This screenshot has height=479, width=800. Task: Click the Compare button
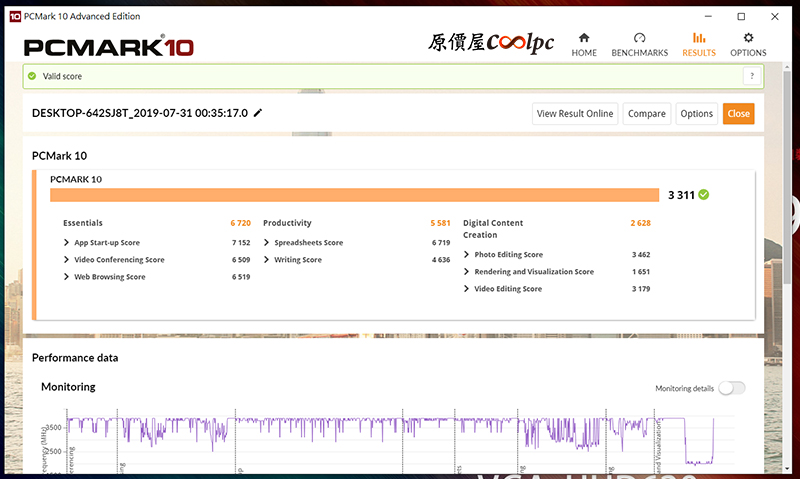pos(646,113)
